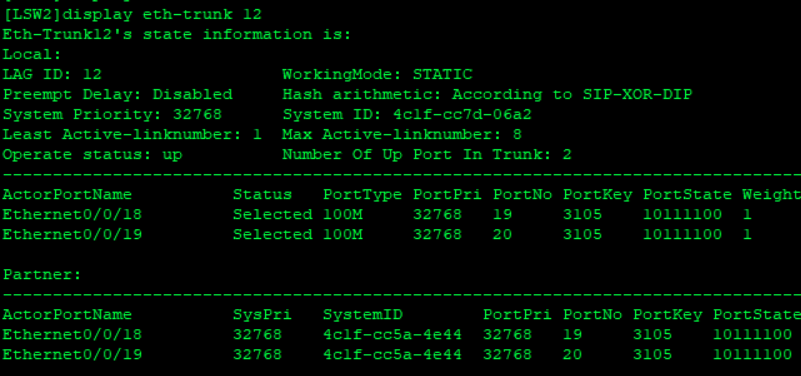
Task: Click PortState 10111100 in Partner Ethernet0/0/18 row
Action: 752,335
